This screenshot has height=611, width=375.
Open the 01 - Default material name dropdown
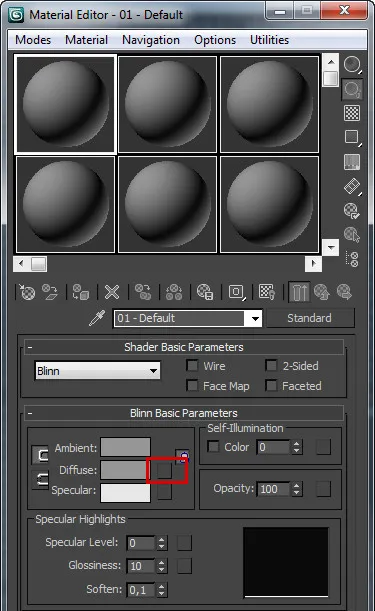coord(188,318)
